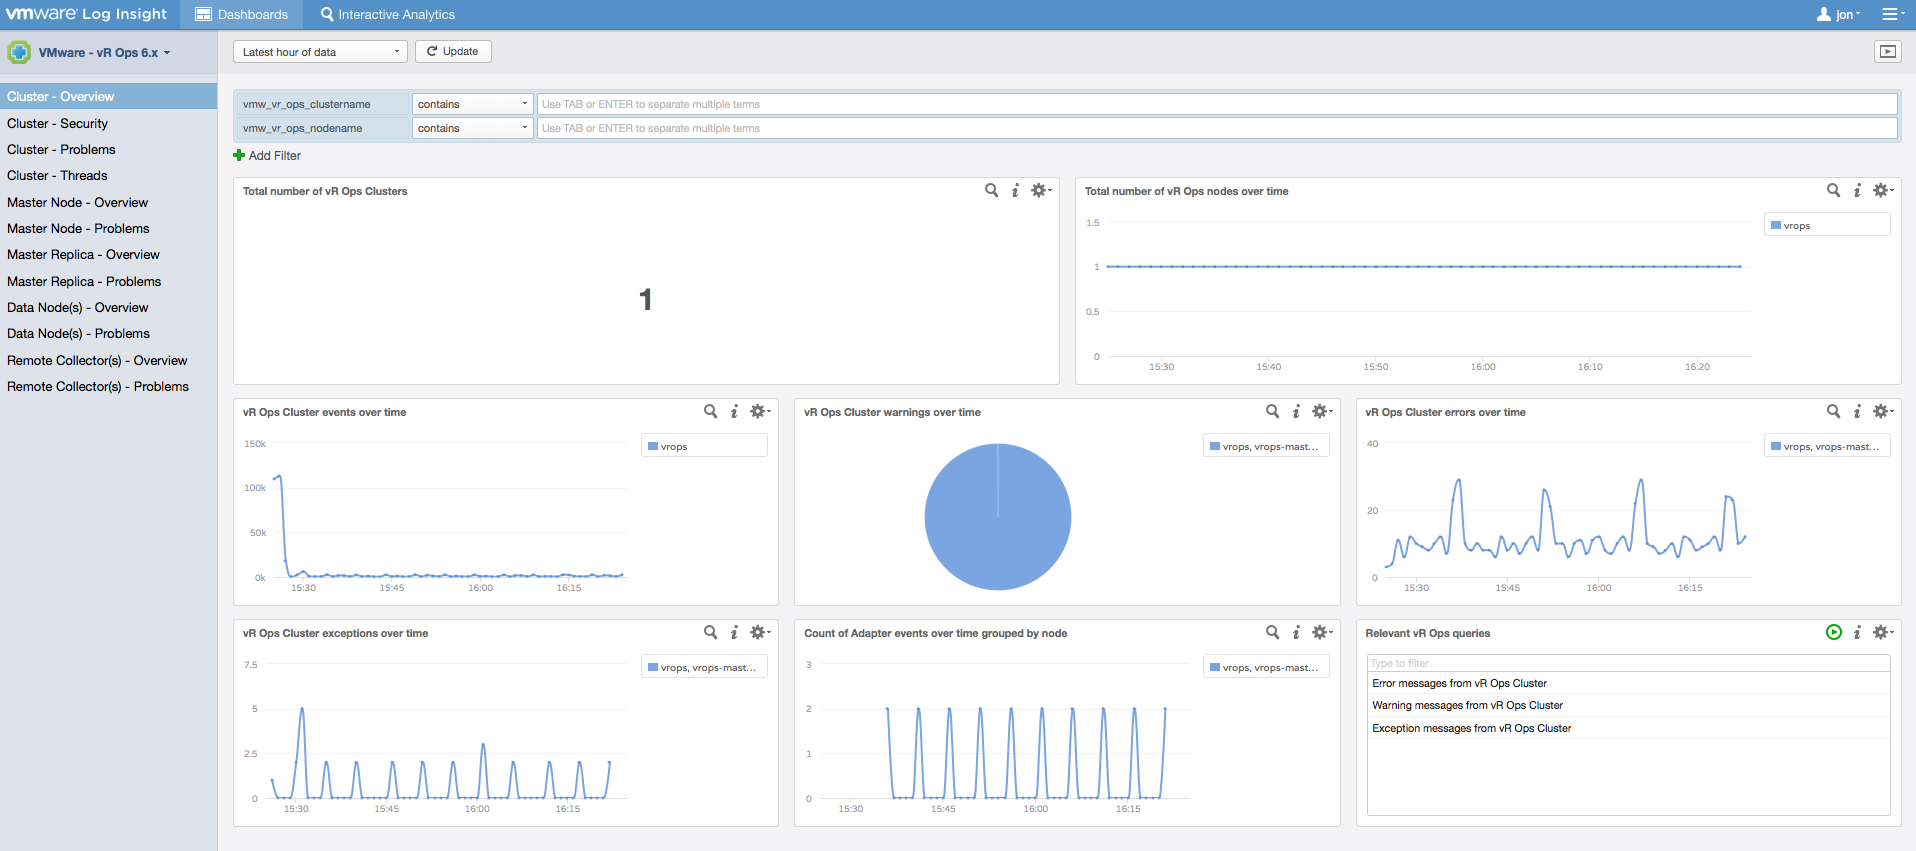Open Warning messages from vR Ops Cluster query
This screenshot has height=851, width=1916.
pyautogui.click(x=1467, y=705)
